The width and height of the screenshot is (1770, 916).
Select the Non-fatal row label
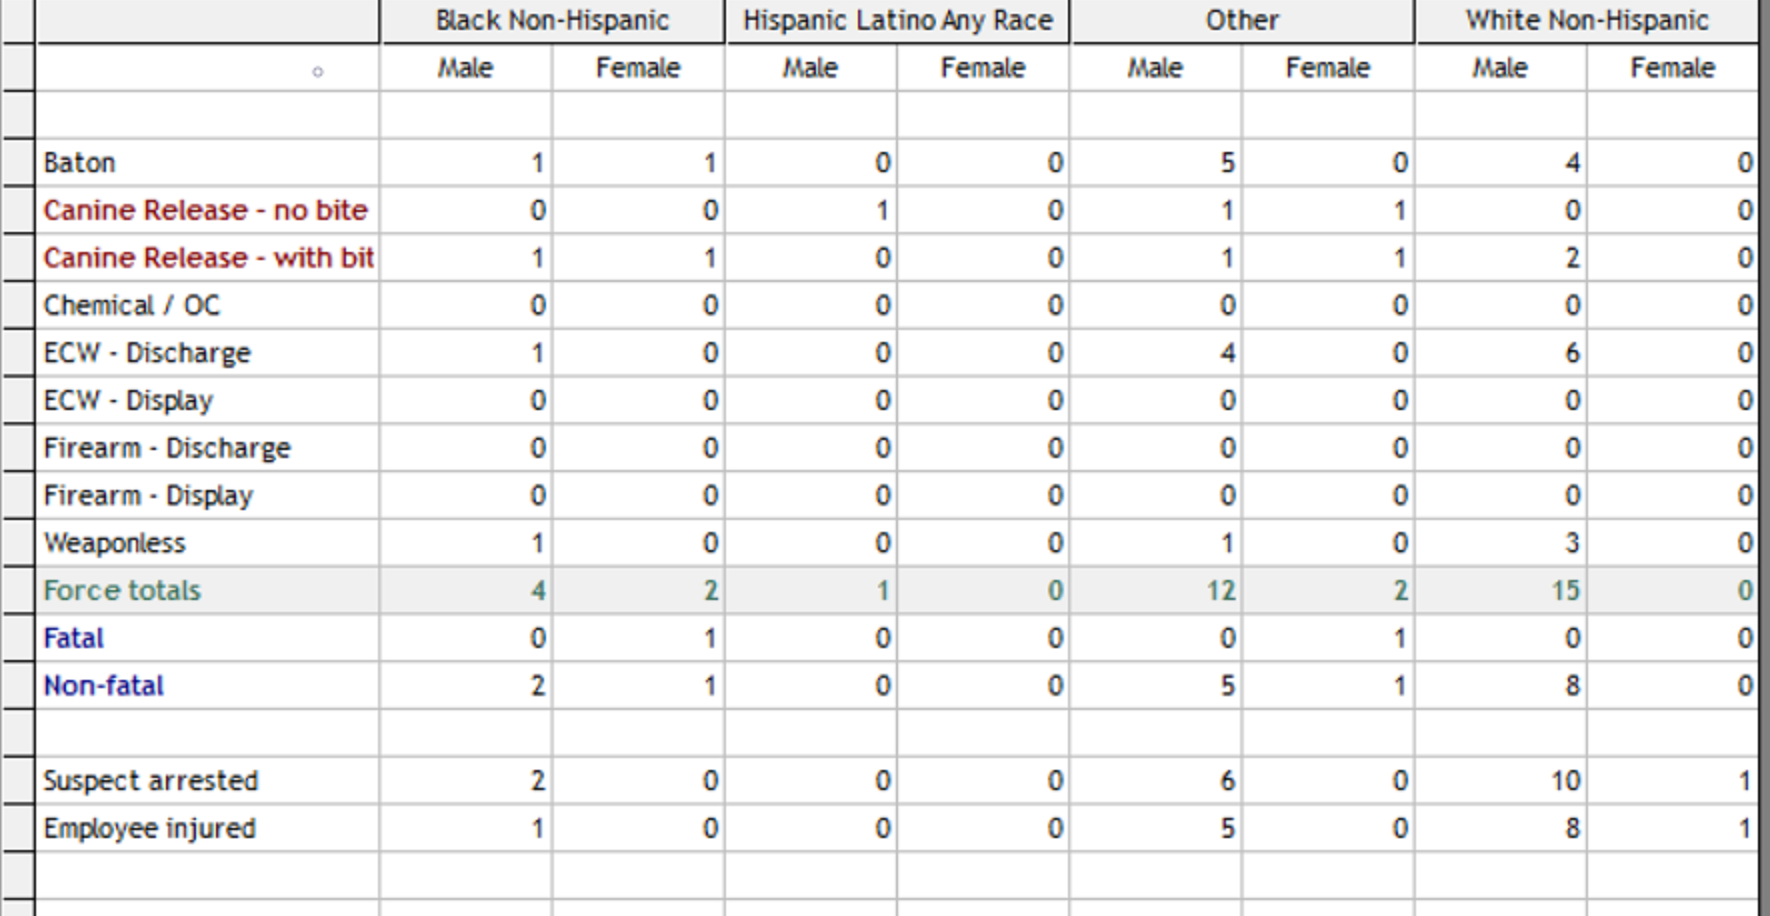coord(103,686)
